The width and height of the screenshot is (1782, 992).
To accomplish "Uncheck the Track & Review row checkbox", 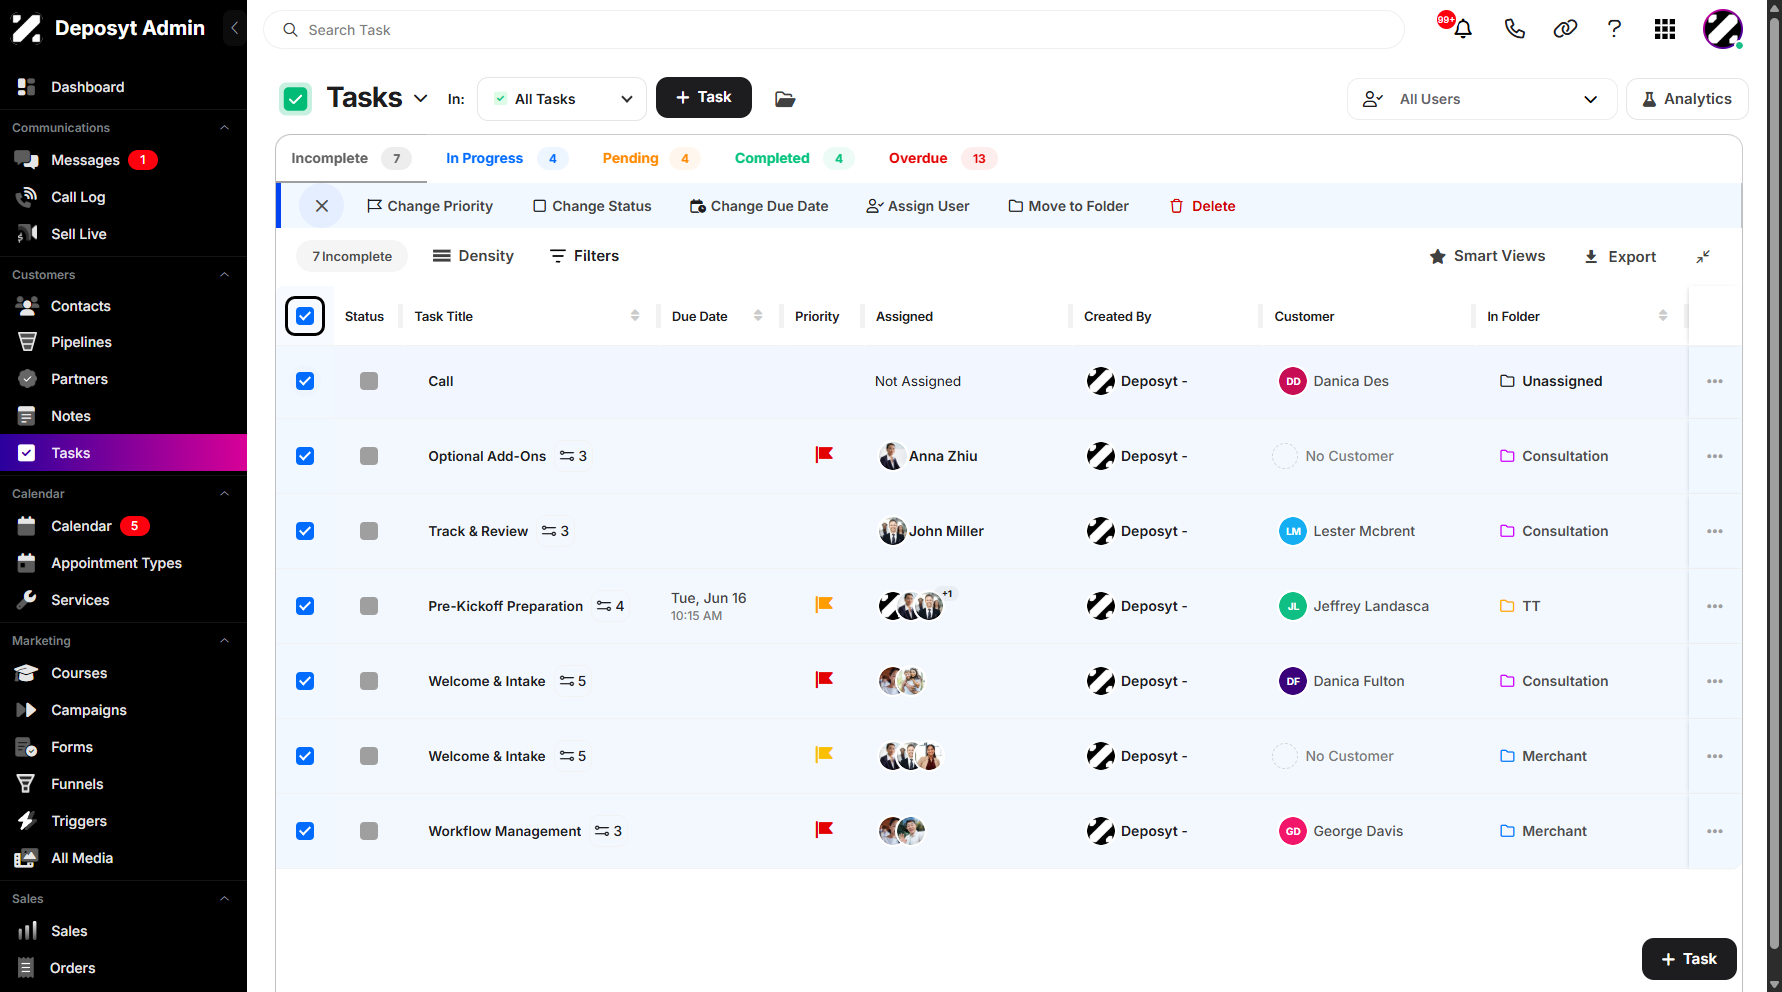I will click(x=305, y=531).
